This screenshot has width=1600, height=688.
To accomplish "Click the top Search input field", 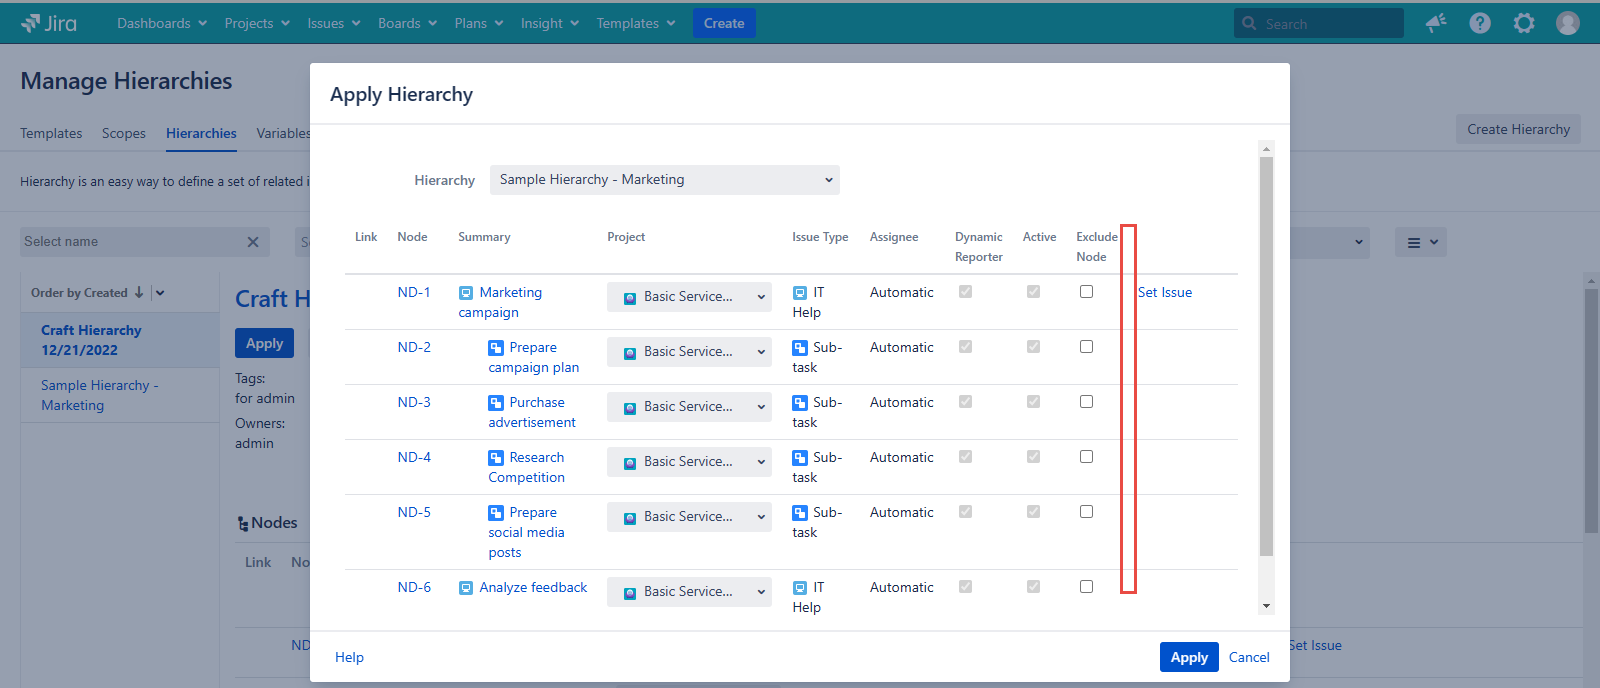I will tap(1328, 24).
